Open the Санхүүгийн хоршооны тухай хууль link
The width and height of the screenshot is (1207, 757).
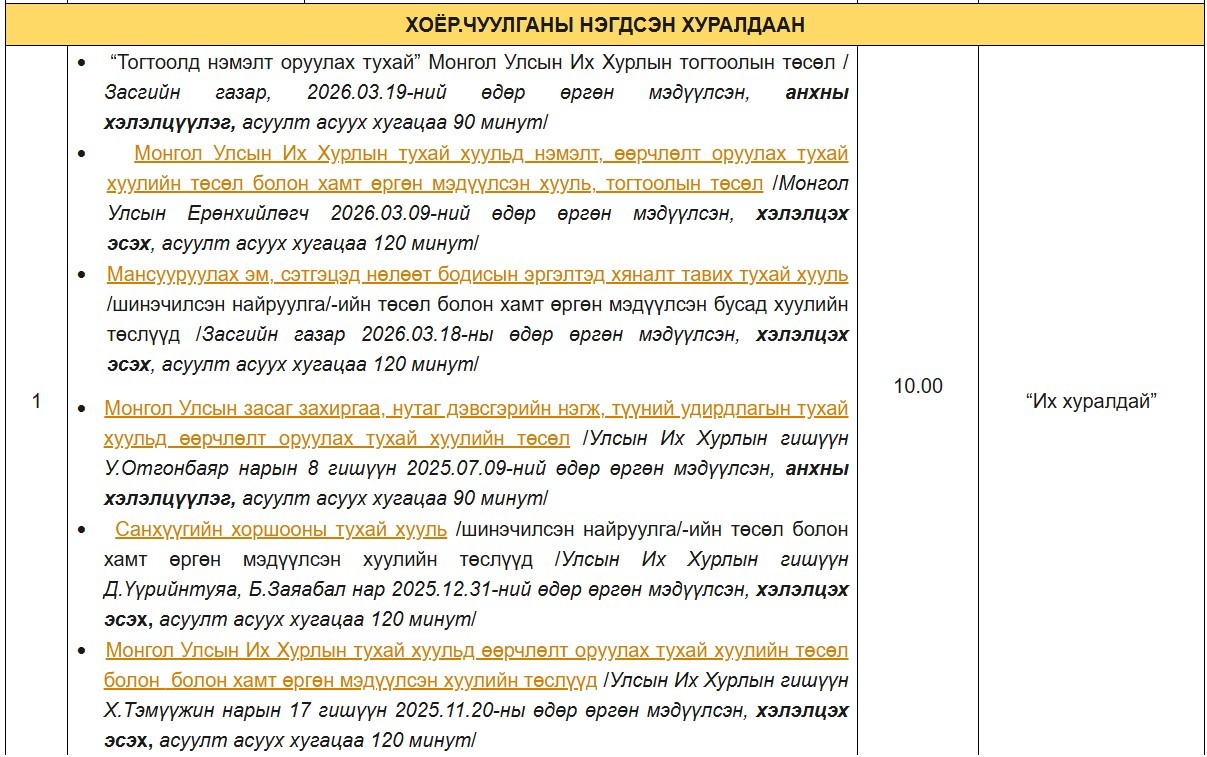[280, 529]
